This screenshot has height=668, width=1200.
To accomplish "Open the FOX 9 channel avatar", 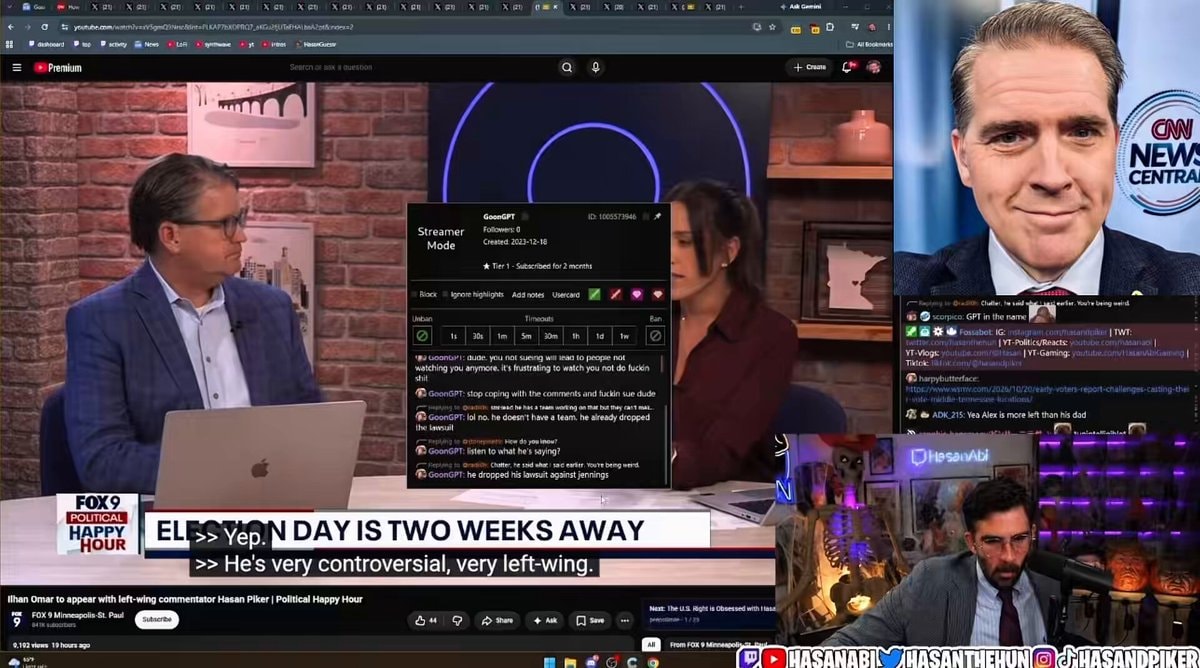I will pos(16,620).
